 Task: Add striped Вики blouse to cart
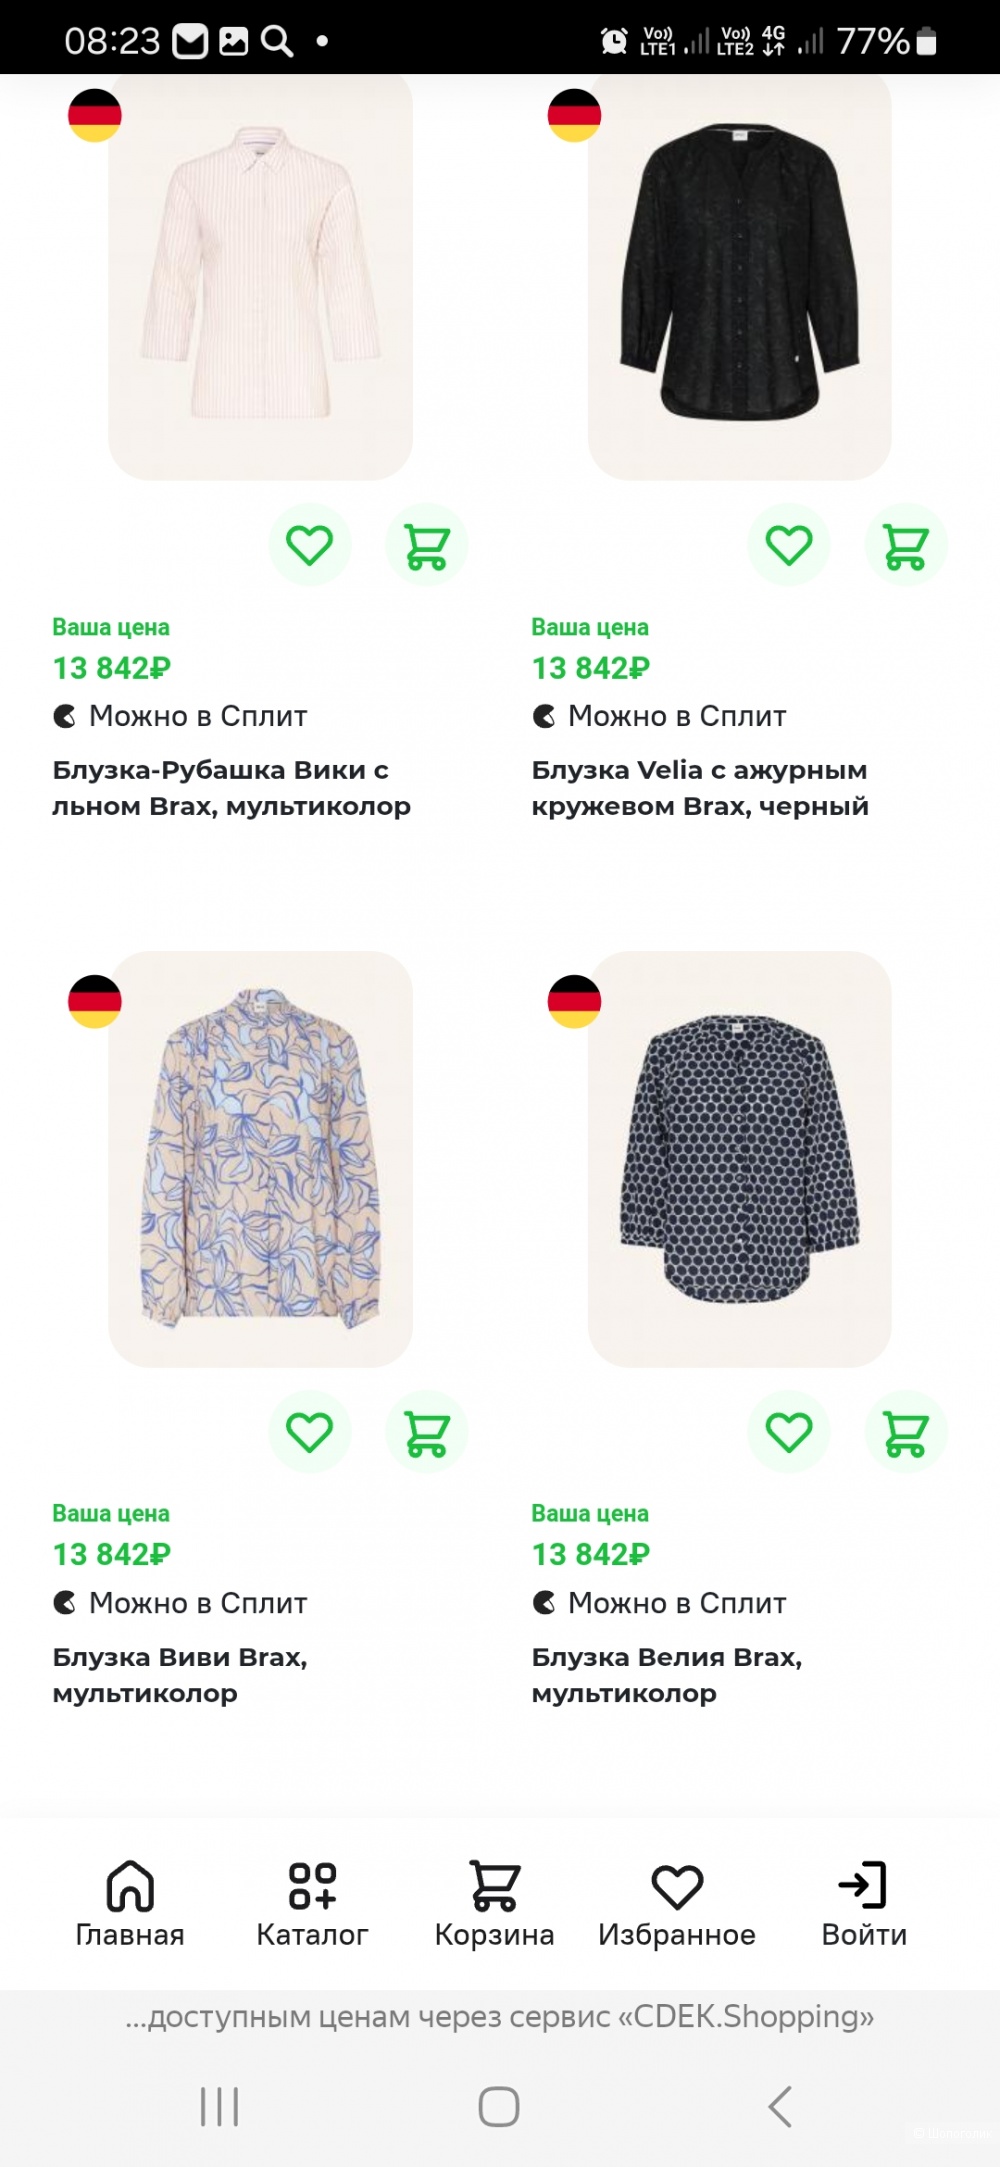(x=426, y=545)
